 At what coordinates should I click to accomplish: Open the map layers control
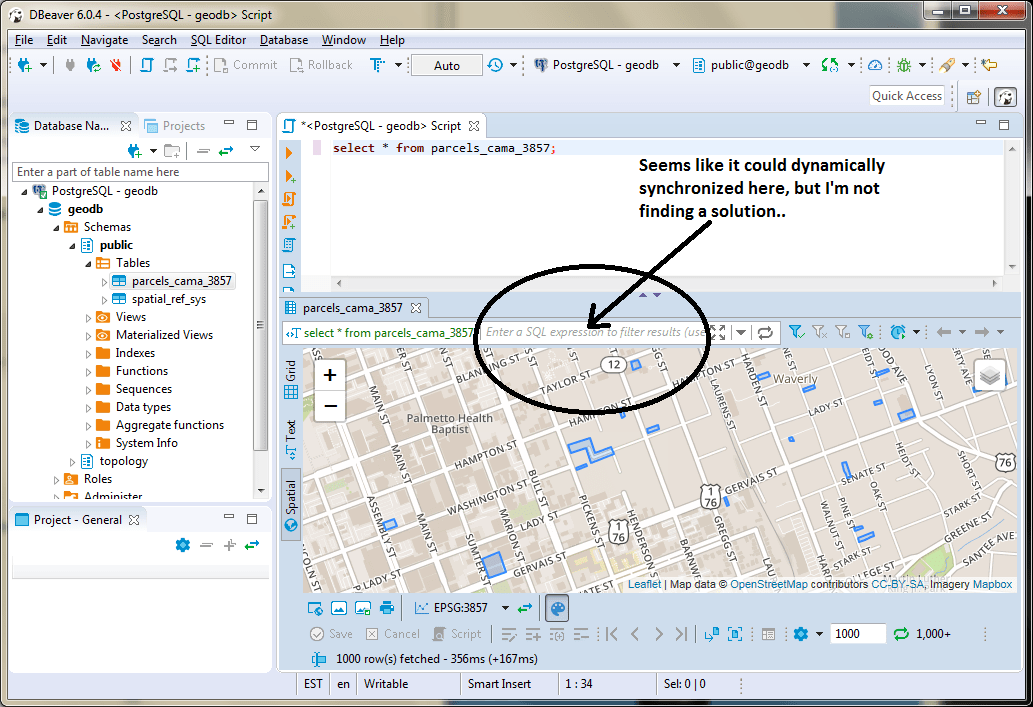pyautogui.click(x=989, y=375)
